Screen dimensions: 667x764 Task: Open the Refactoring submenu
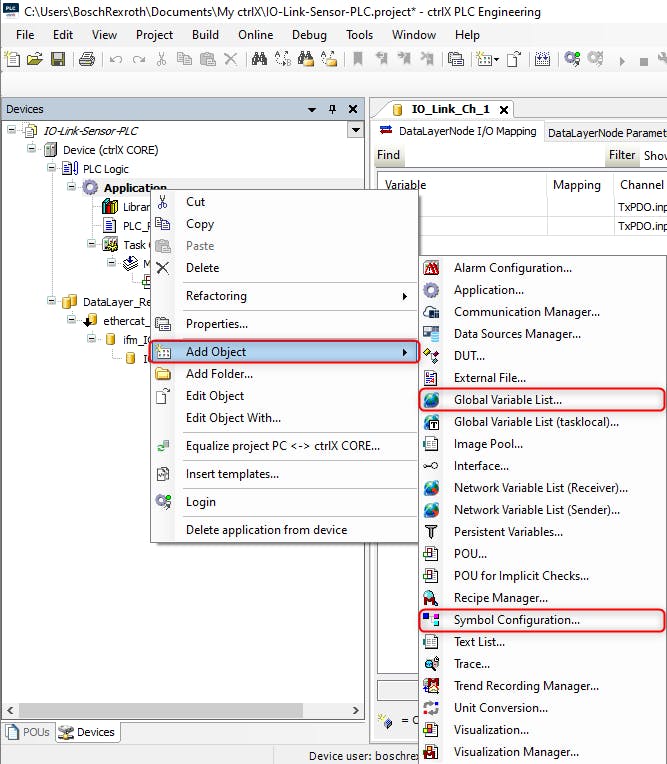(x=284, y=296)
